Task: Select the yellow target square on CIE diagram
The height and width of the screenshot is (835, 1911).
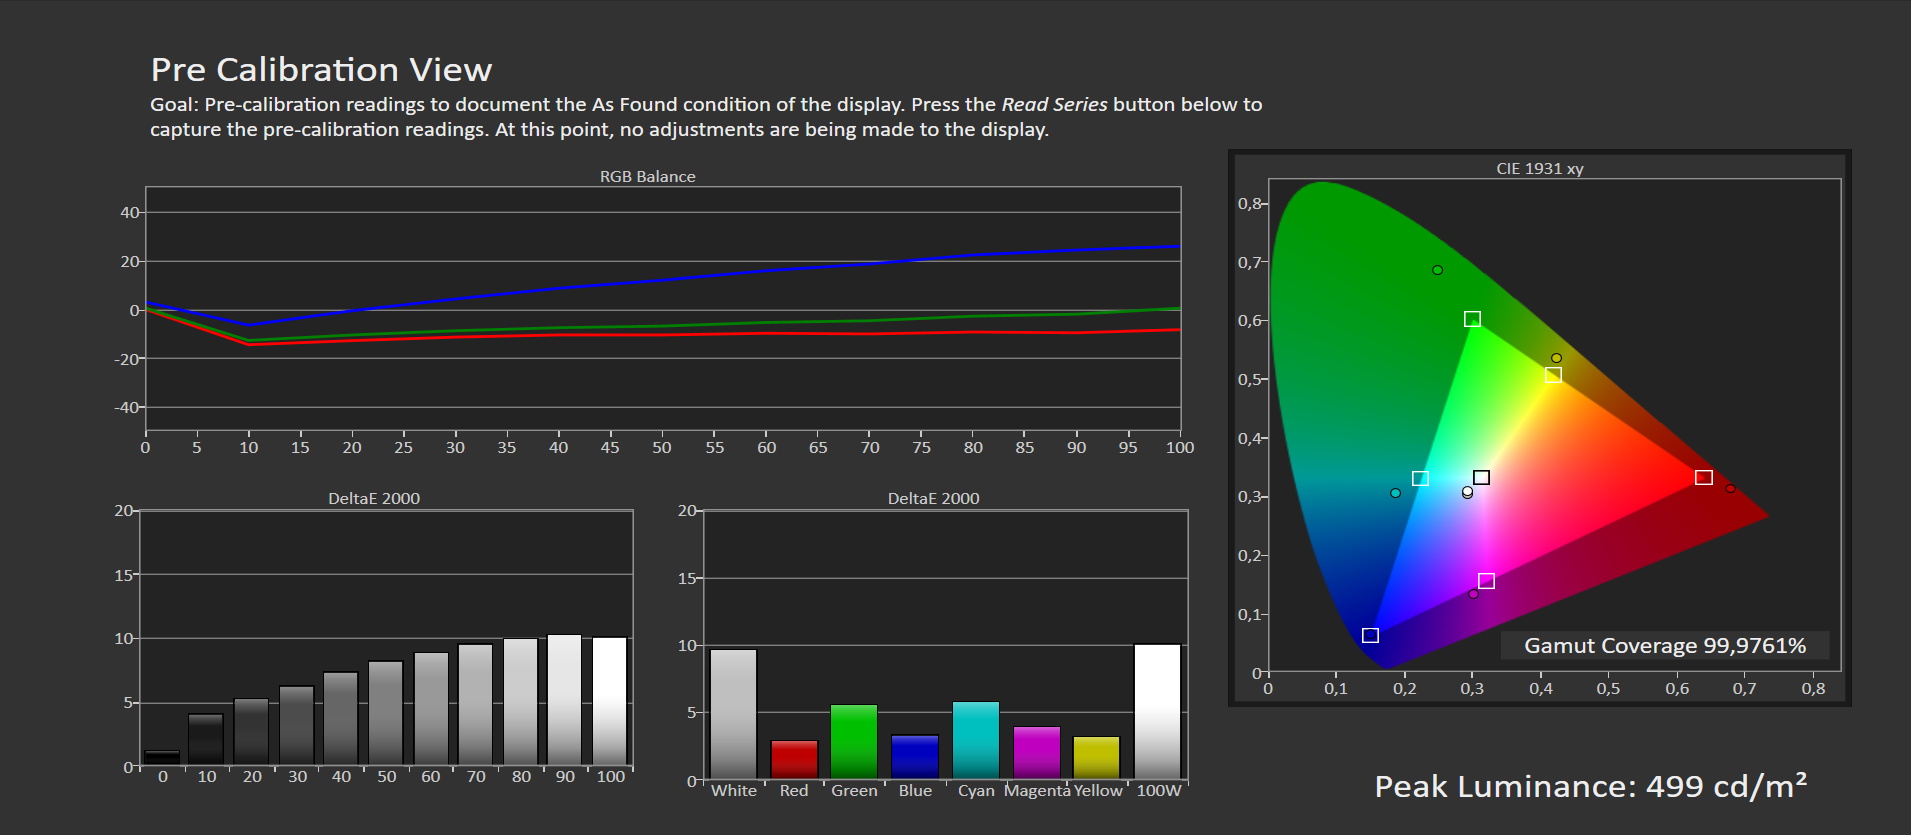Action: [1553, 375]
